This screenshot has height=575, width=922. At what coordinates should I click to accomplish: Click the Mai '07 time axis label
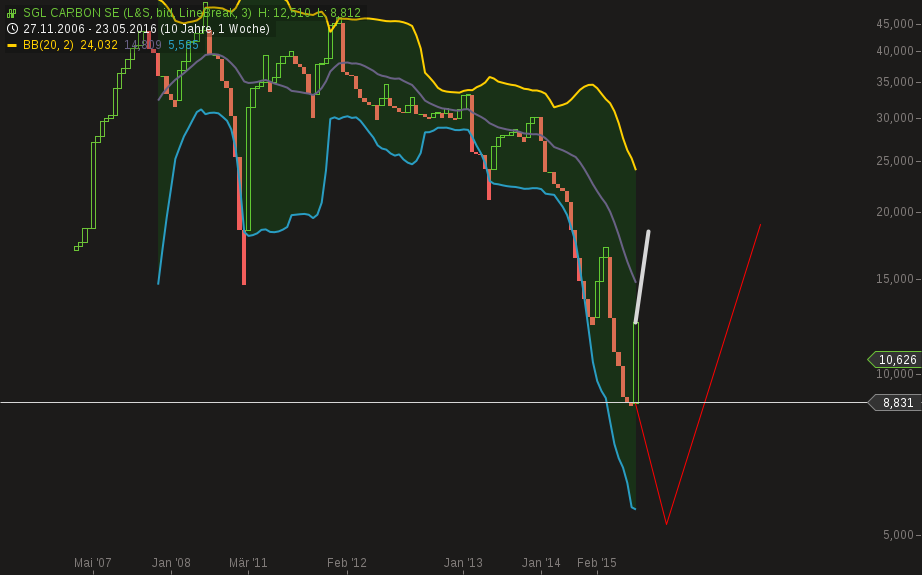click(x=93, y=563)
